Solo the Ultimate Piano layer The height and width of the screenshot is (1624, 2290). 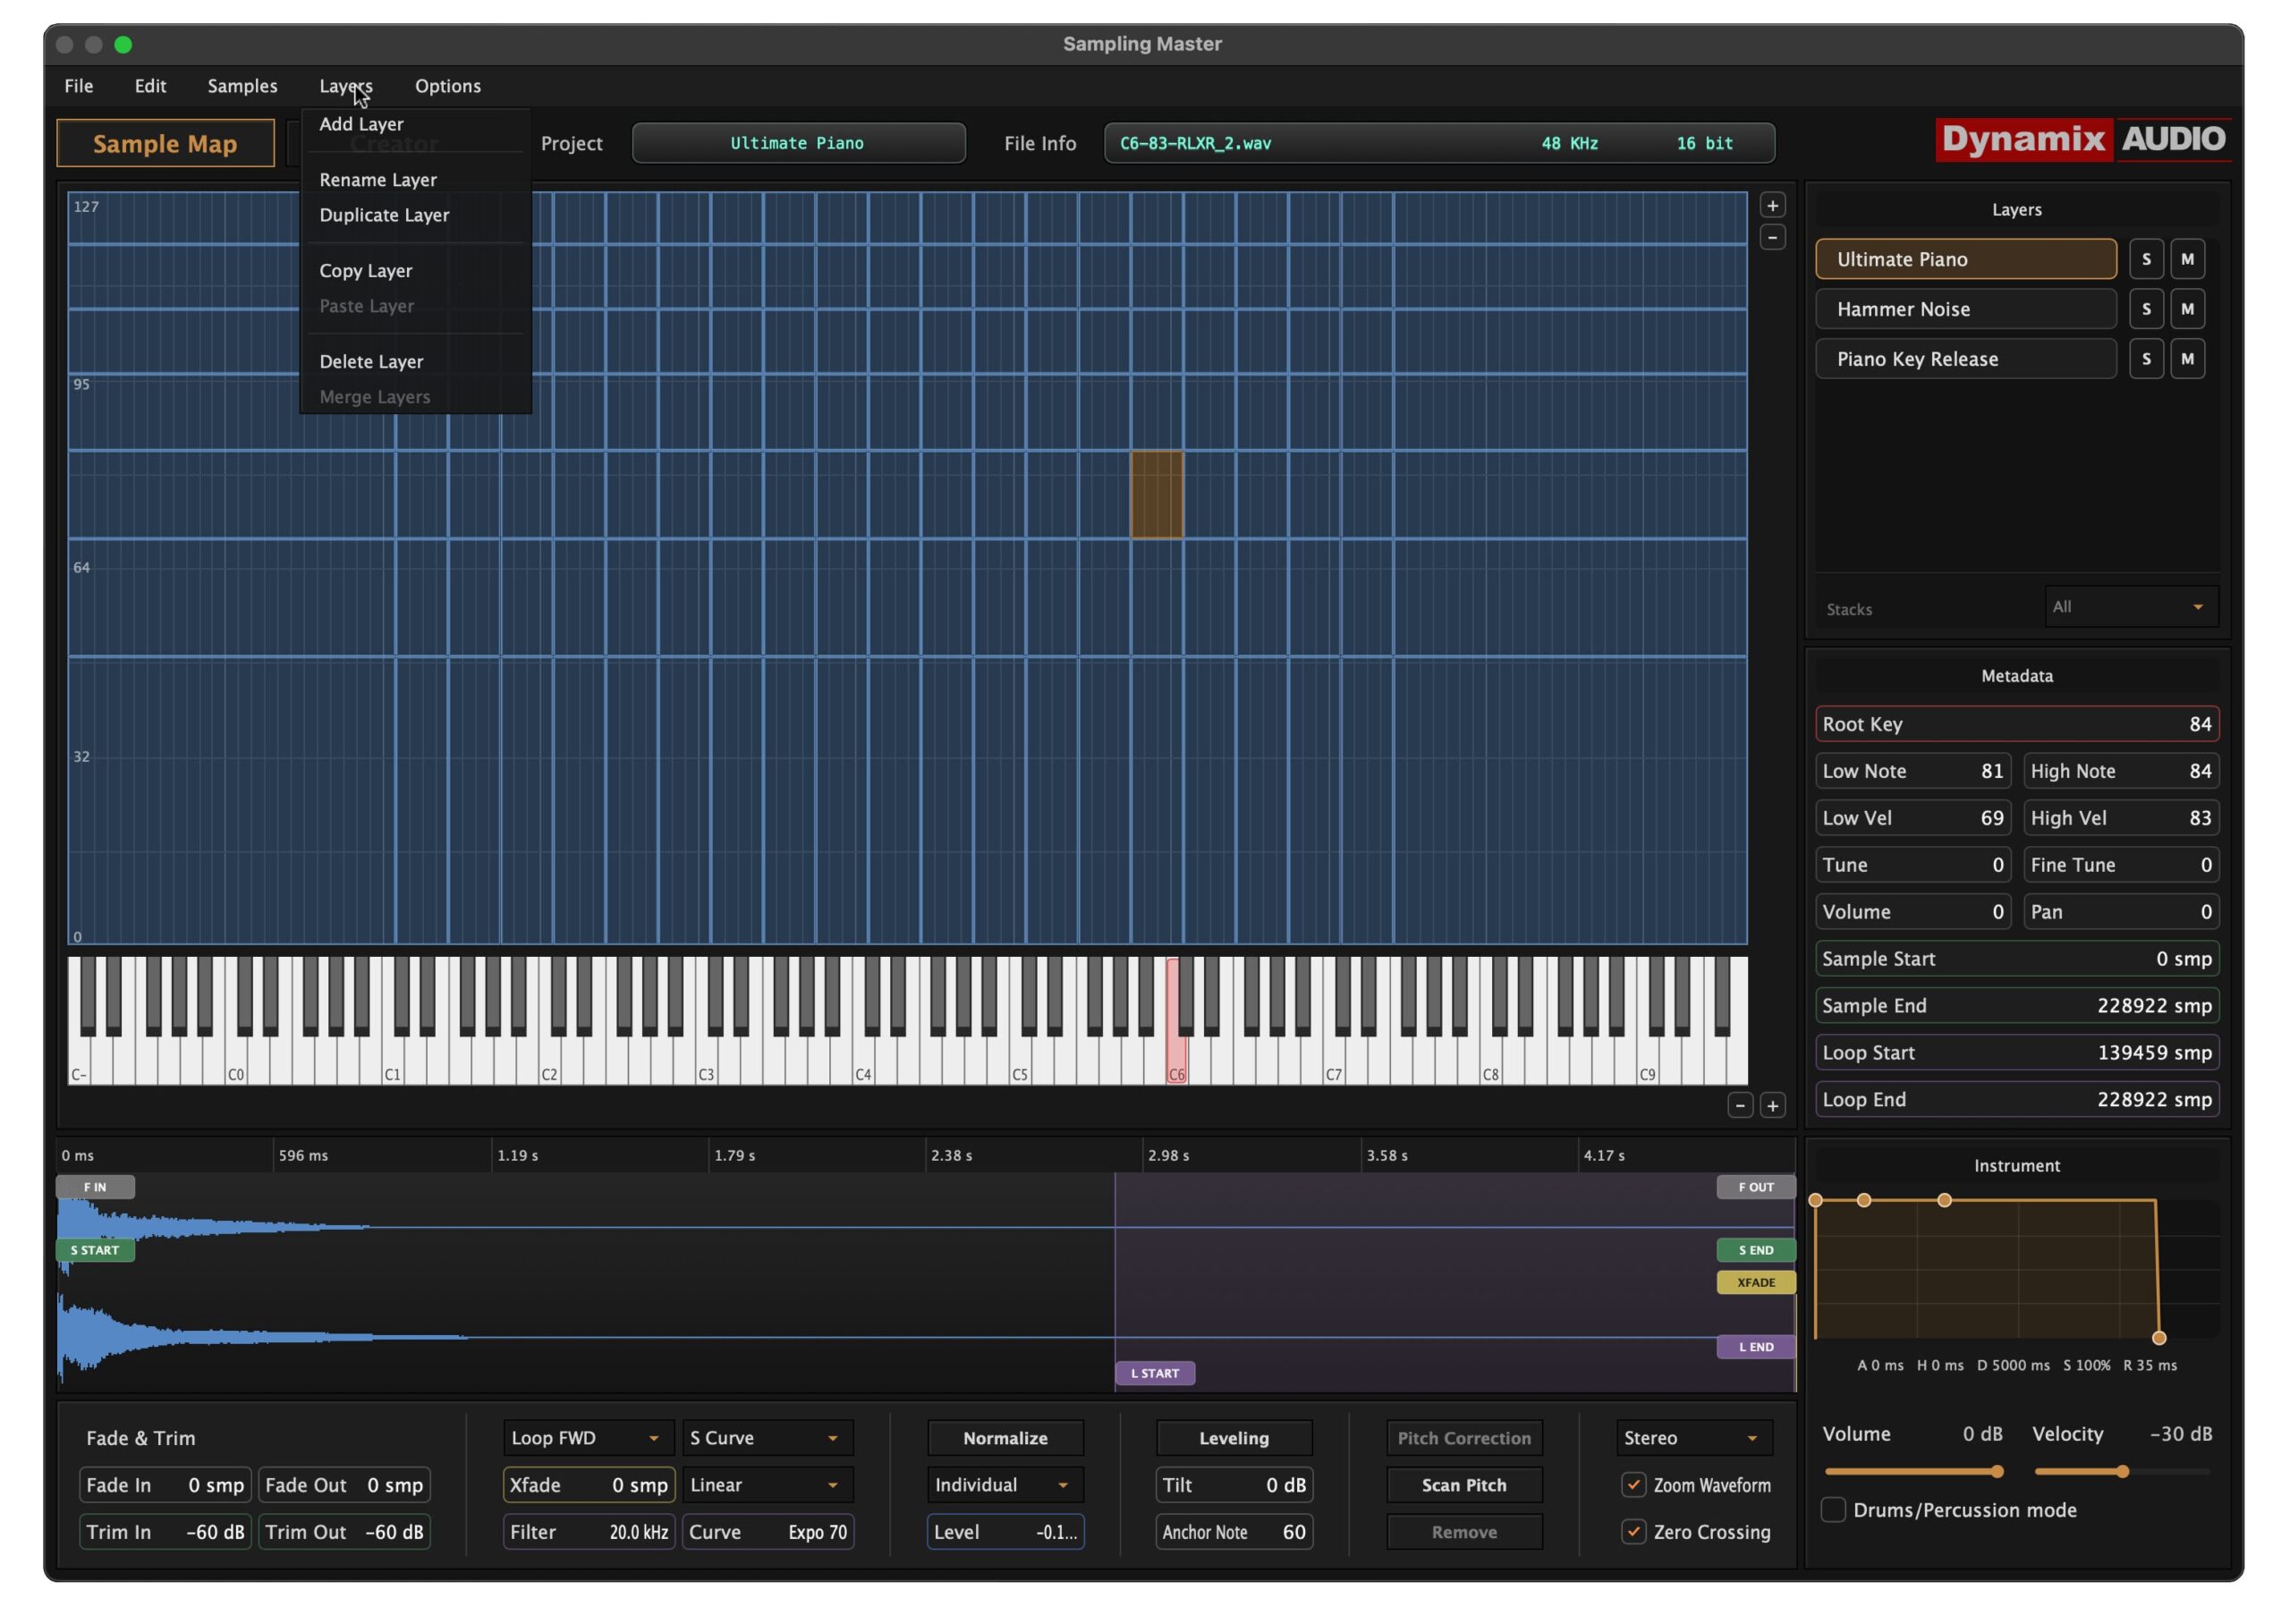click(2146, 259)
